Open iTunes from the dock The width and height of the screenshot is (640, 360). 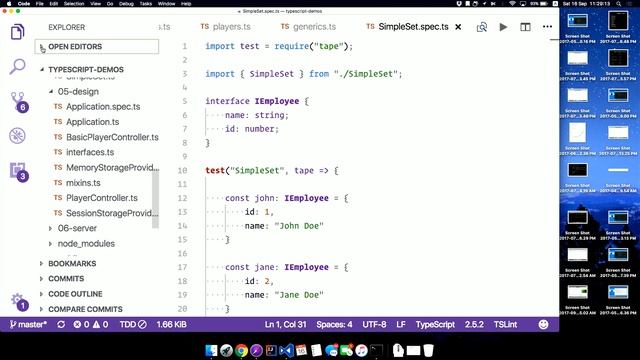tap(361, 350)
